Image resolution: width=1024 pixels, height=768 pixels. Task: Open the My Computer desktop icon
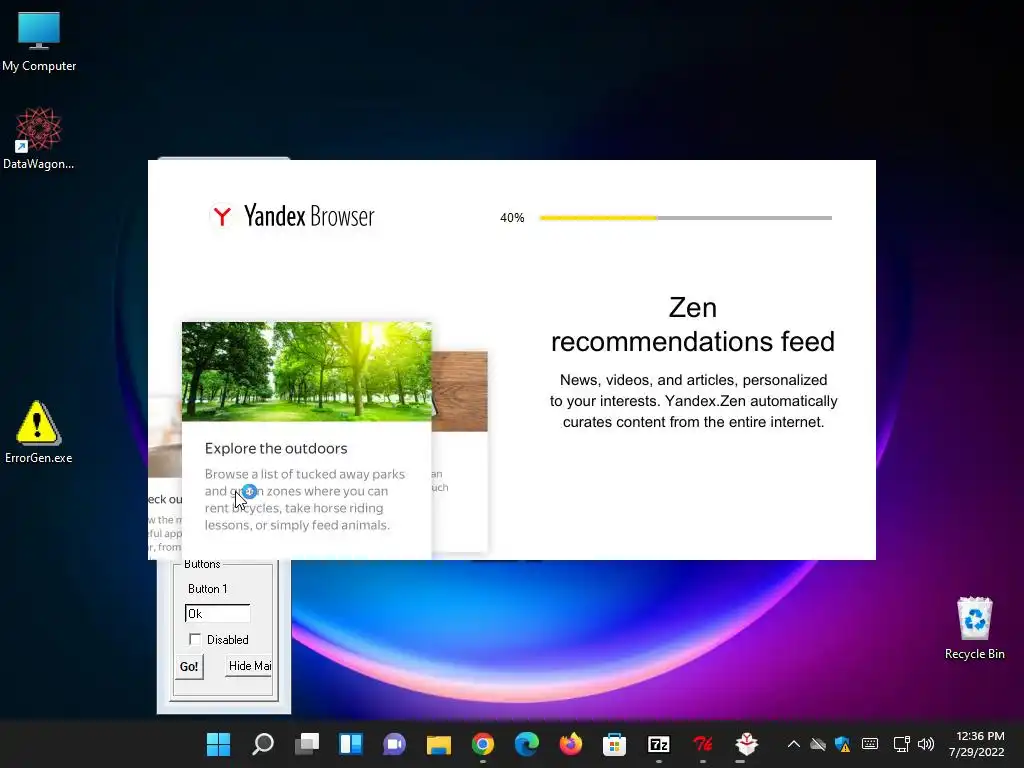click(39, 41)
